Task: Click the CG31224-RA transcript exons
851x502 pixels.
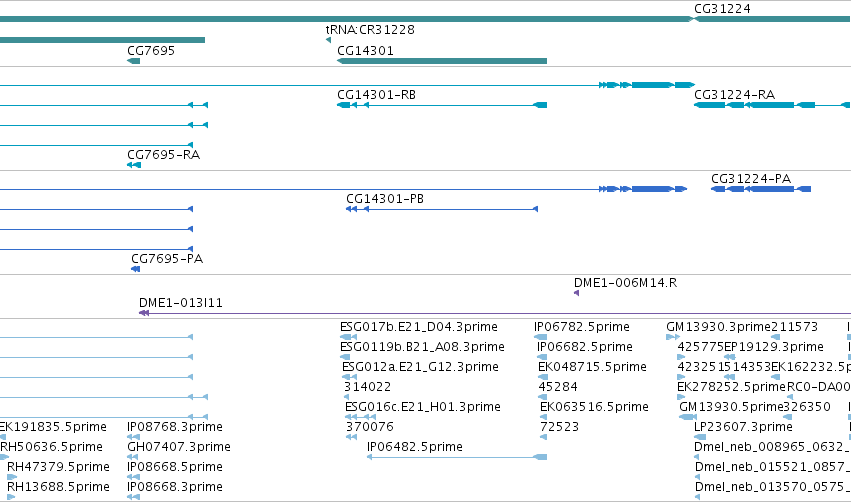Action: pyautogui.click(x=772, y=105)
